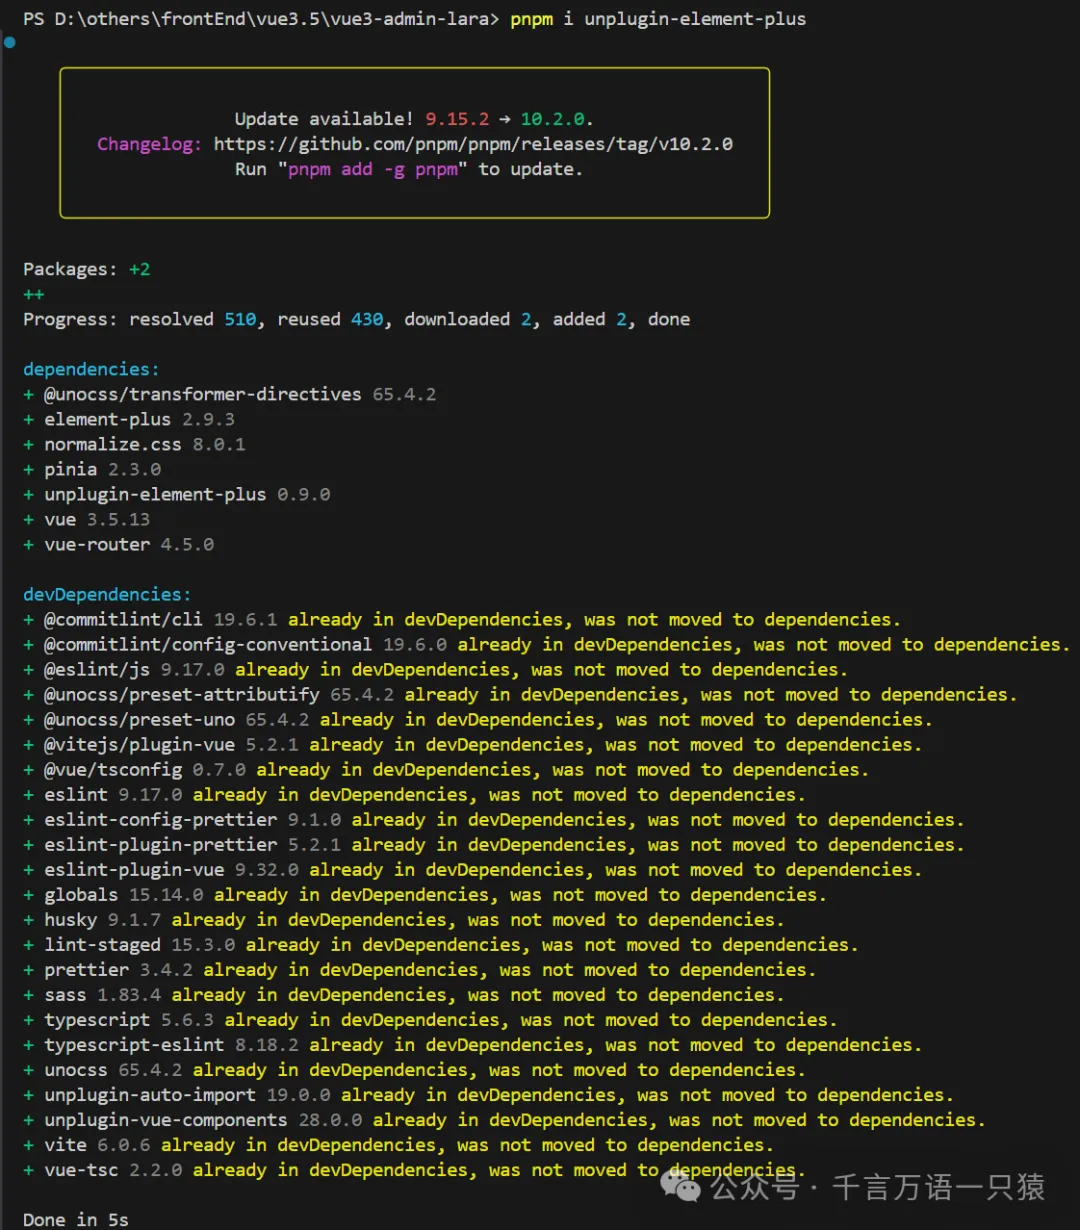
Task: Click the unplugin-element-plus 0.9.0 entry
Action: 186,494
